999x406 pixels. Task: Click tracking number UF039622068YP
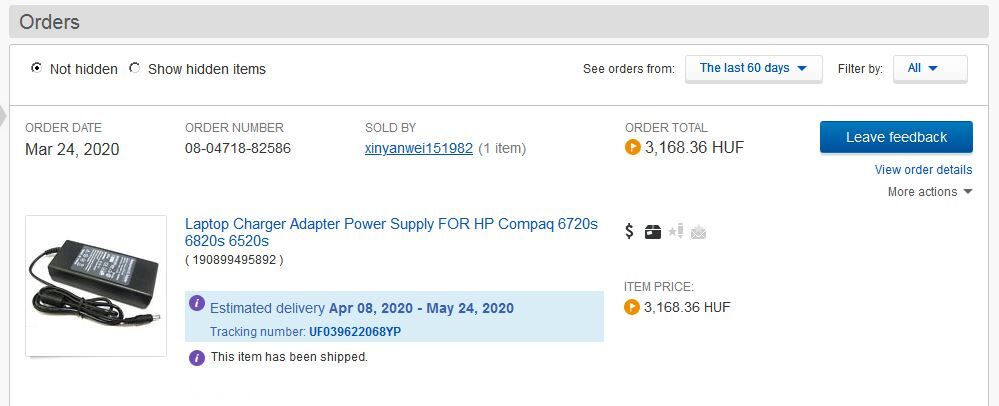[355, 332]
